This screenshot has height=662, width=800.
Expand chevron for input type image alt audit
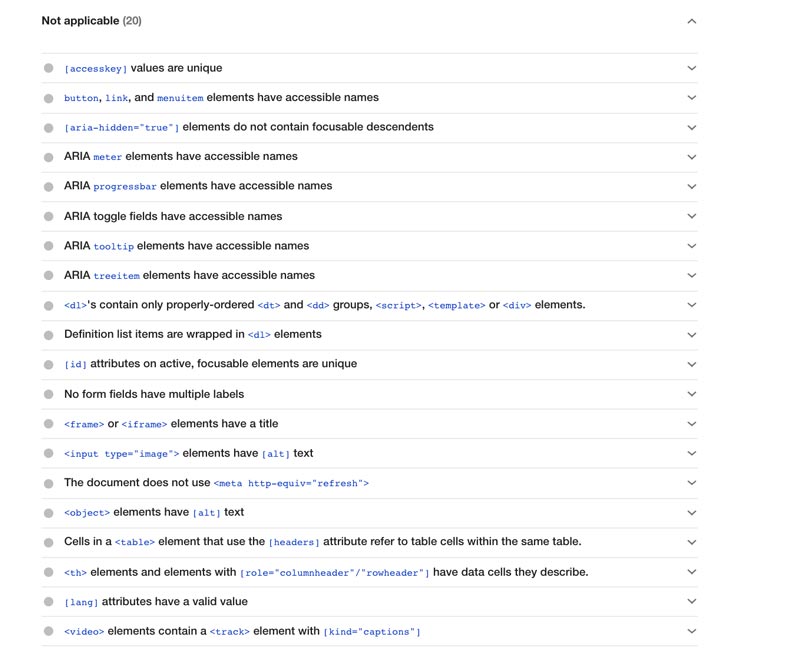click(x=691, y=453)
